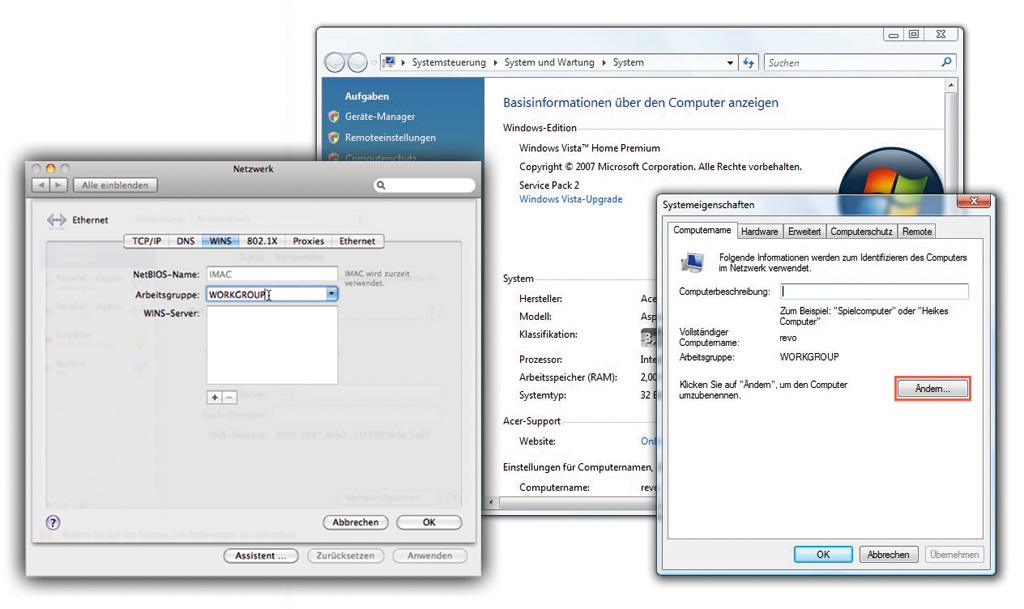Click 'Arbeitsspeicher (RAM):' label
This screenshot has width=1024, height=609.
coord(568,377)
